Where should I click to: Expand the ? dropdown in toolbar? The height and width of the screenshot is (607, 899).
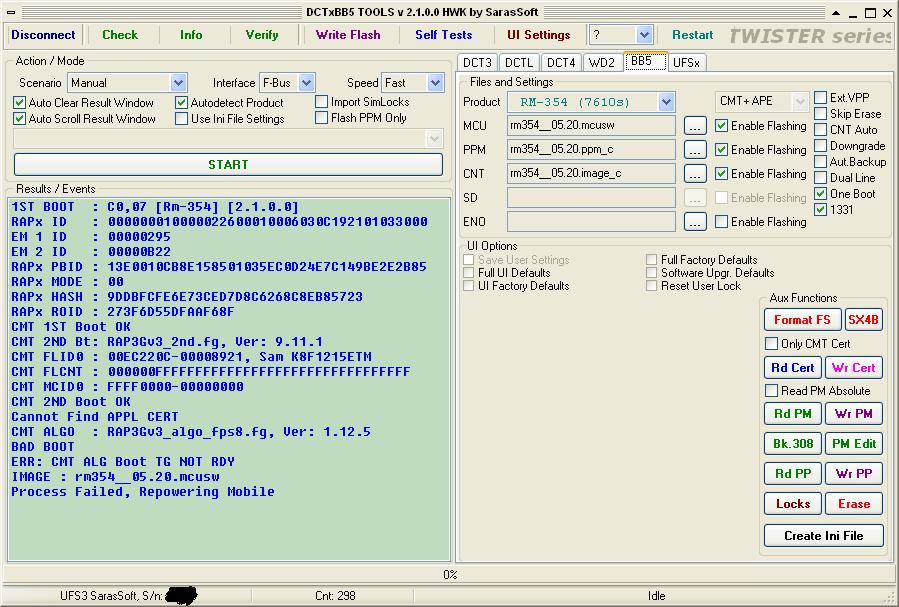pos(644,35)
